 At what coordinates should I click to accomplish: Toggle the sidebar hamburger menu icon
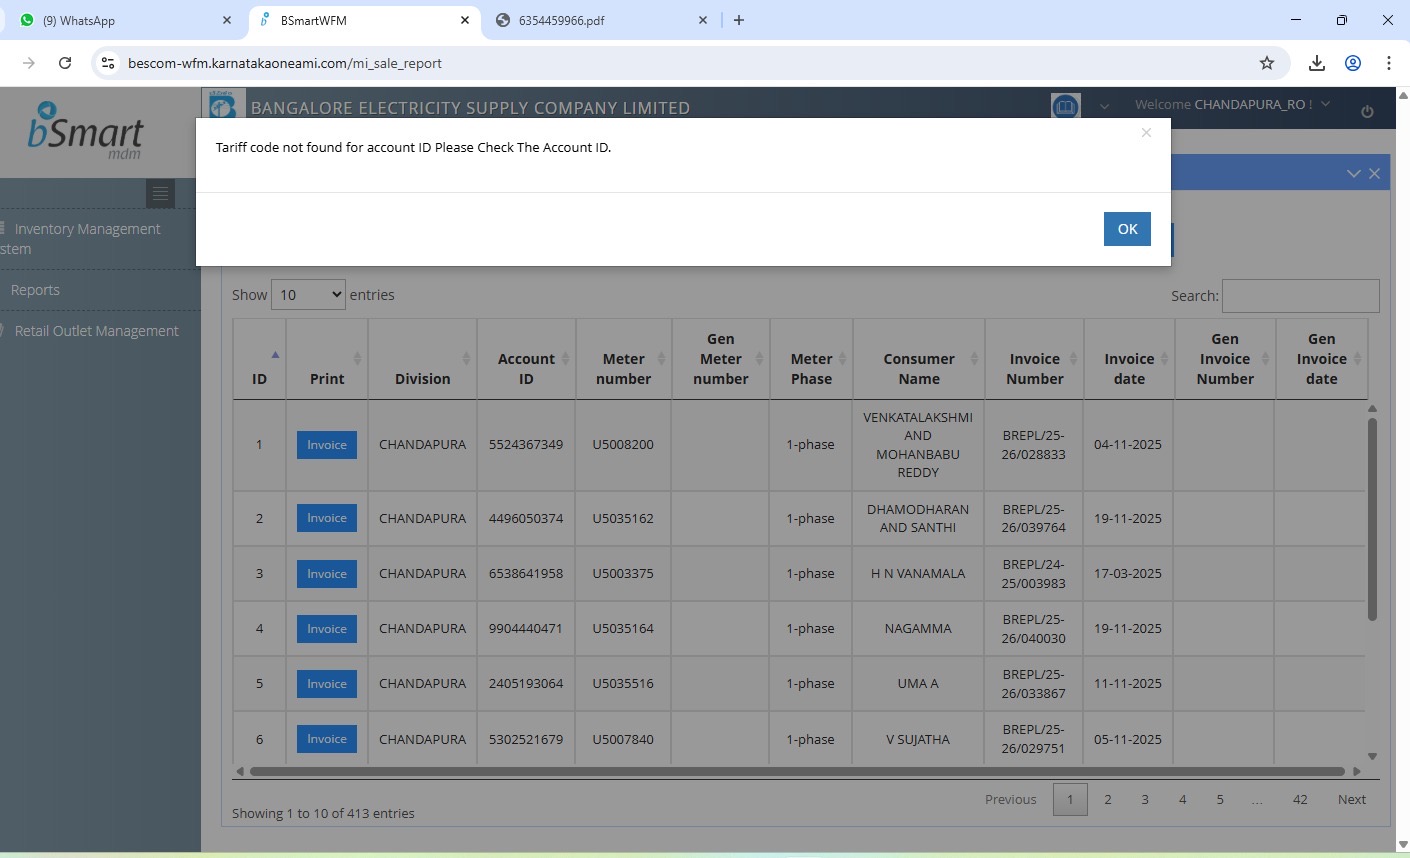point(160,193)
